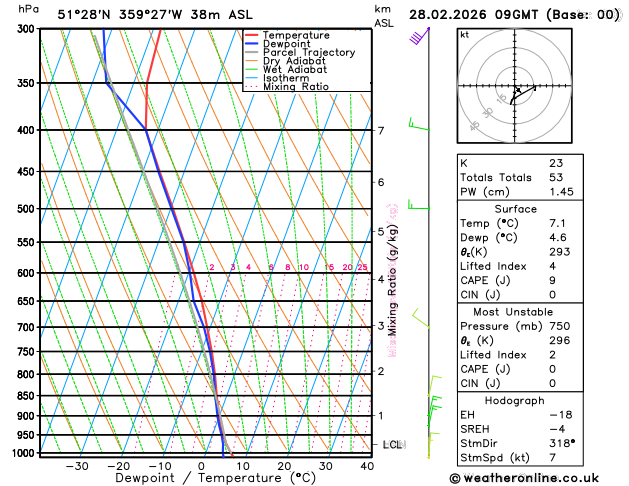Screen dimensions: 629x486
Task: Click the 'PW (cm)' value 1.45
Action: pos(562,192)
